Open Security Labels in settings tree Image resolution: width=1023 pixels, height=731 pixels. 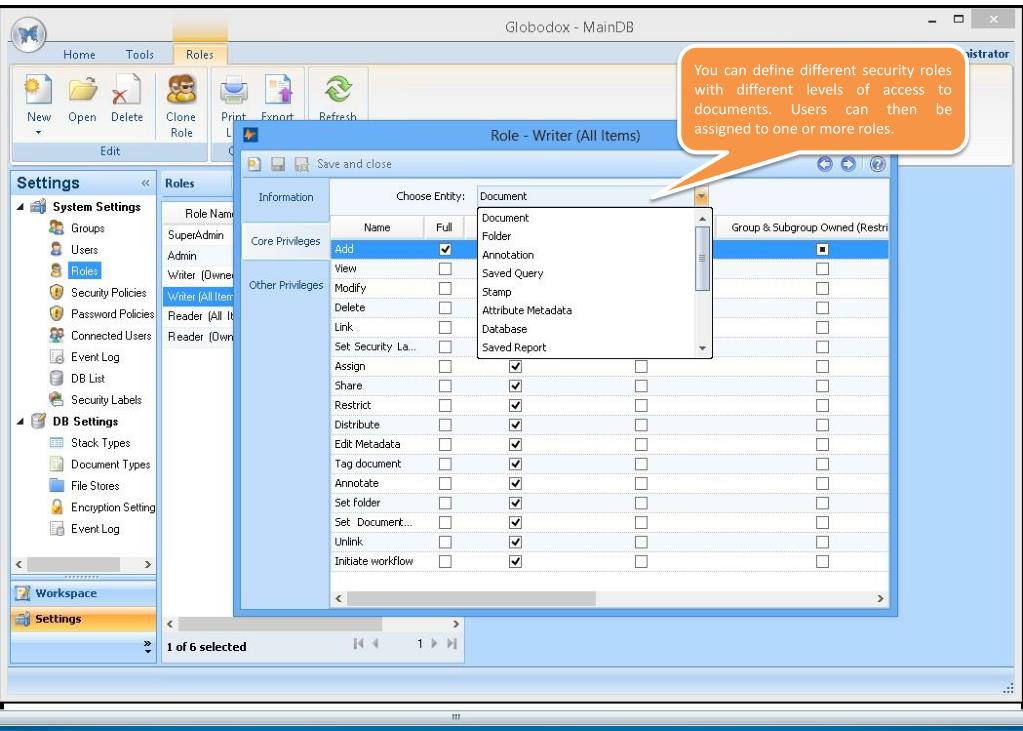(106, 400)
